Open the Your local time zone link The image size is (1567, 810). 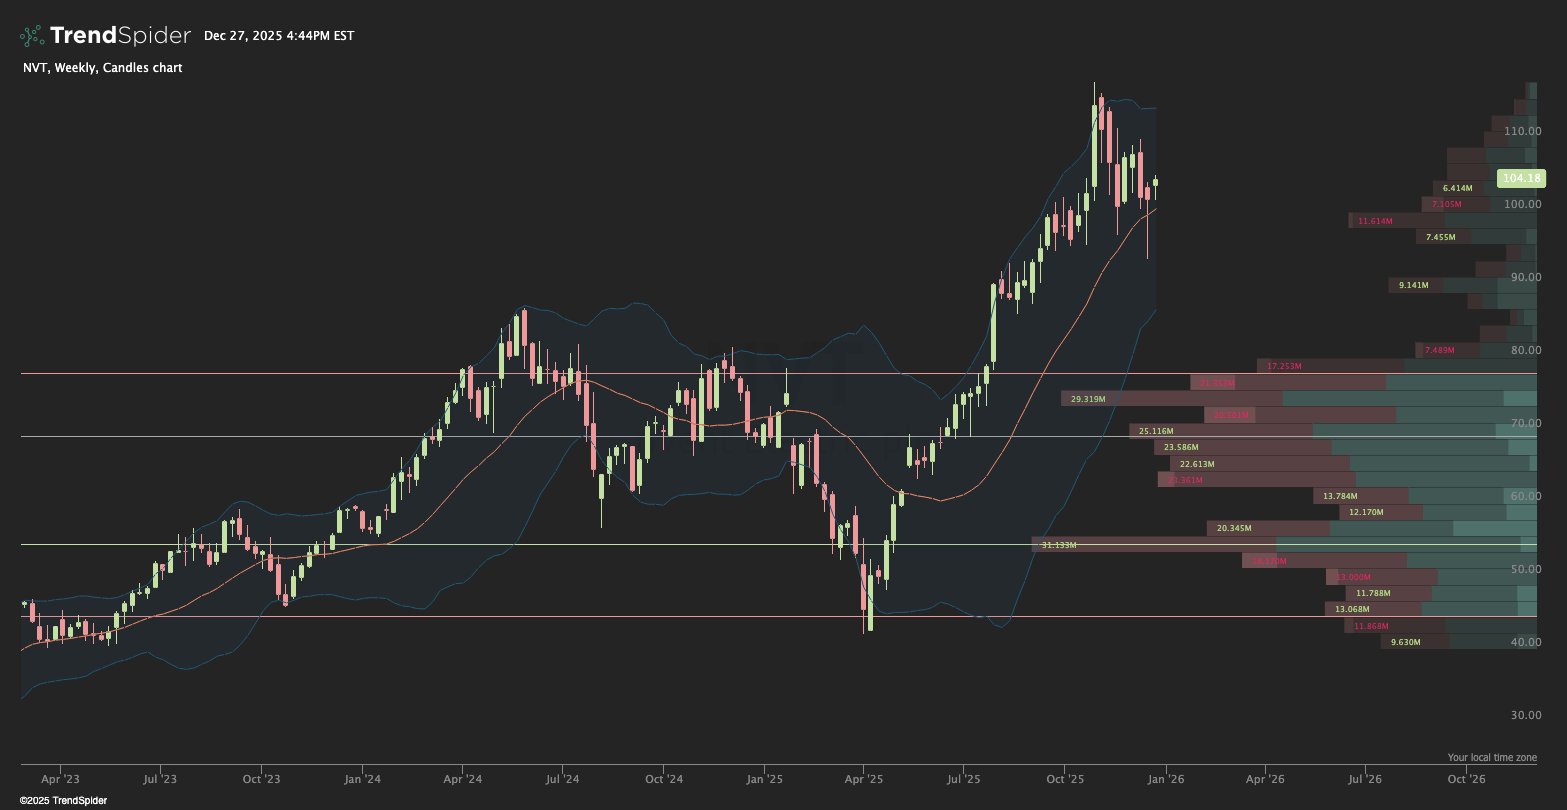pyautogui.click(x=1492, y=758)
